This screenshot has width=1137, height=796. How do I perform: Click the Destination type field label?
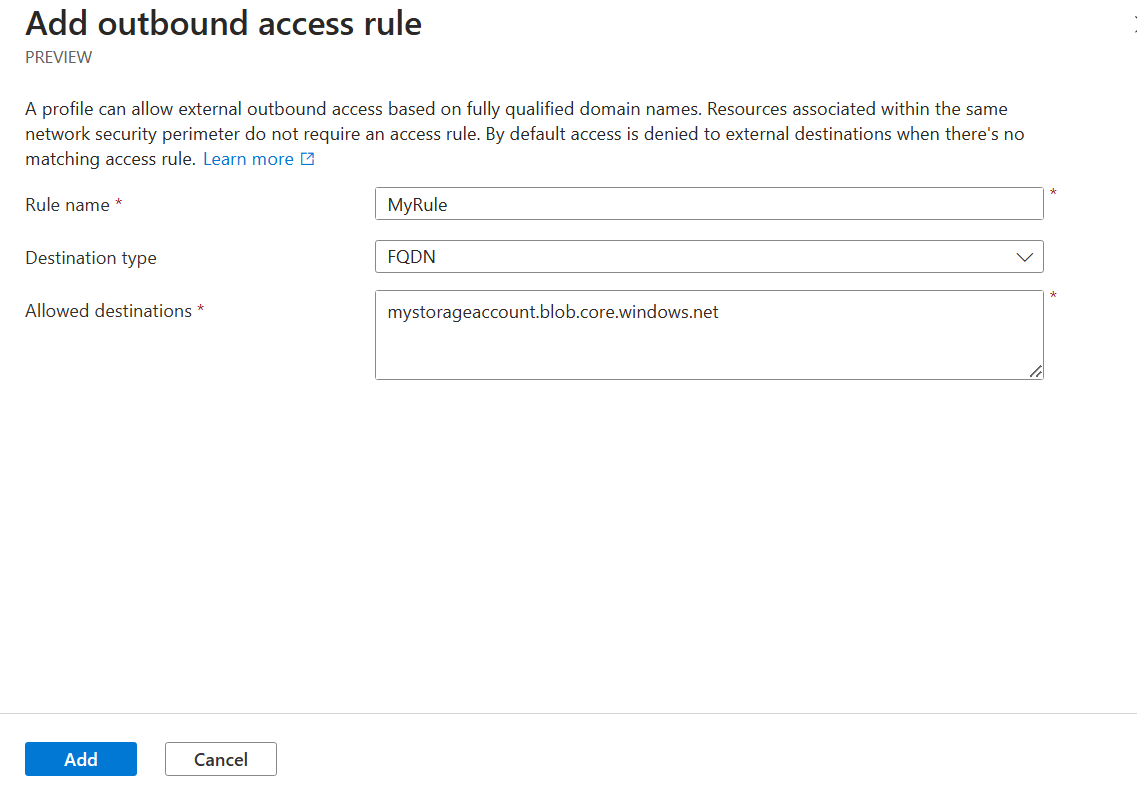point(90,257)
